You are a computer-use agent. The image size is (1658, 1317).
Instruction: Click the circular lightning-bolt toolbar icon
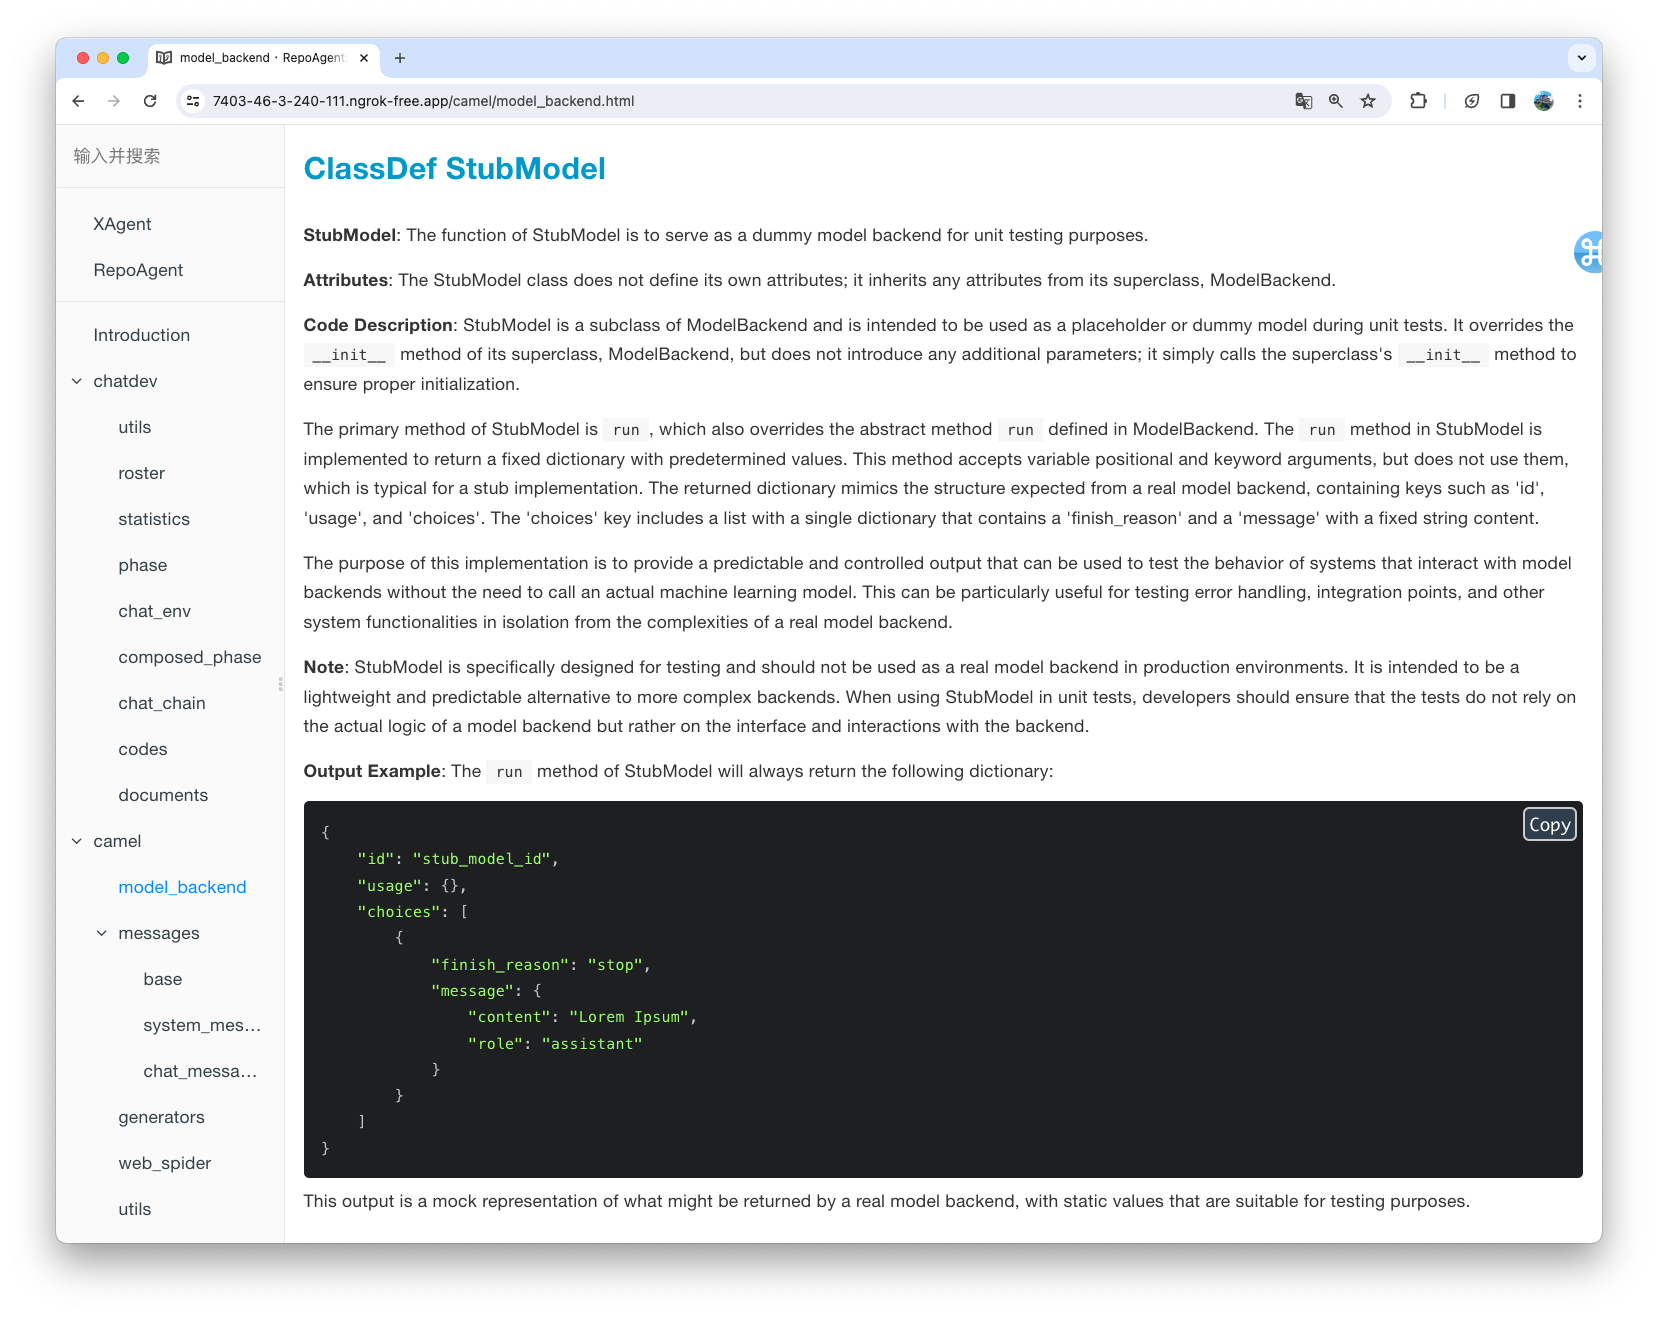coord(1472,101)
